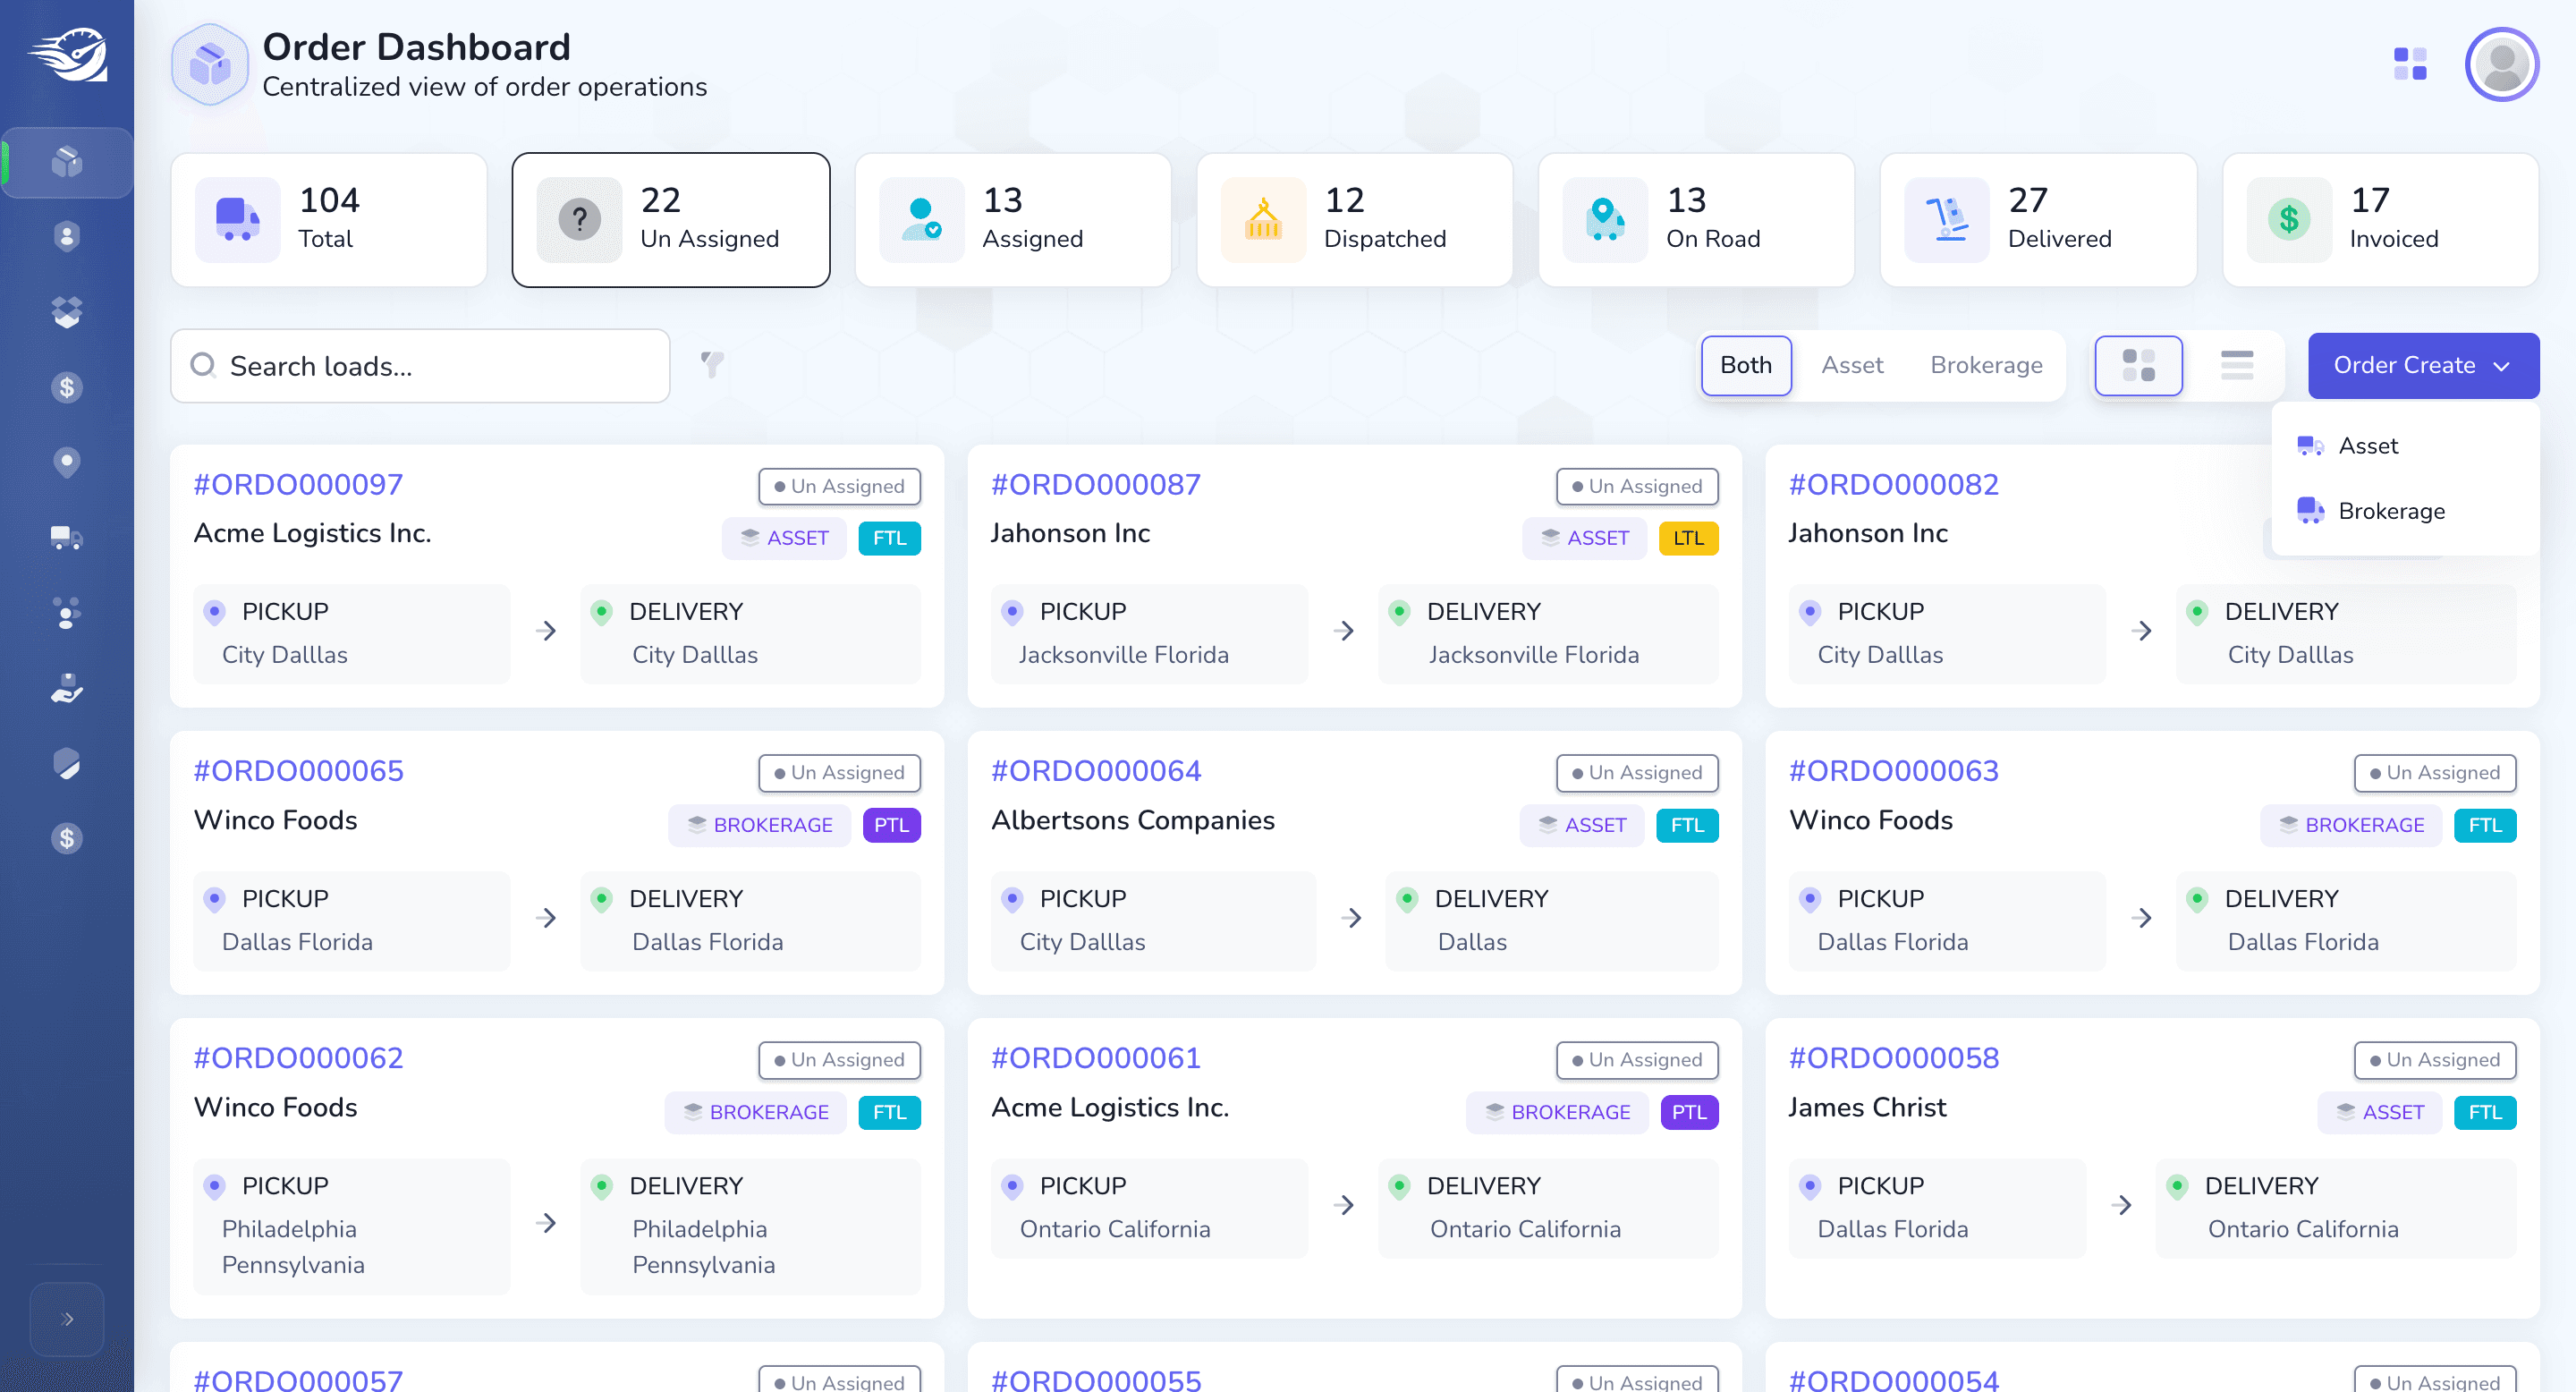The image size is (2576, 1392).
Task: Open order #ORDO000064
Action: click(x=1095, y=771)
